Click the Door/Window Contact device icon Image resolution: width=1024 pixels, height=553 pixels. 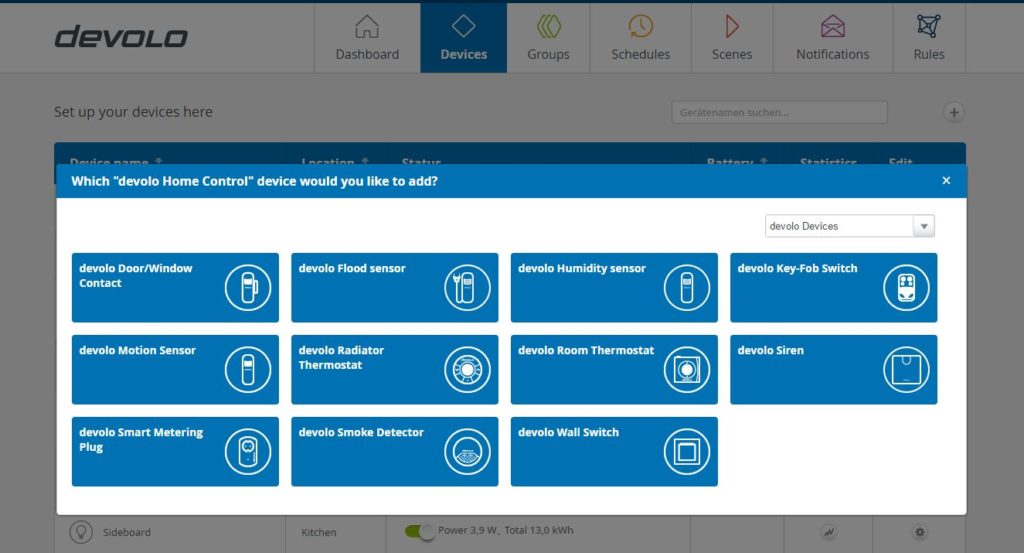(248, 287)
